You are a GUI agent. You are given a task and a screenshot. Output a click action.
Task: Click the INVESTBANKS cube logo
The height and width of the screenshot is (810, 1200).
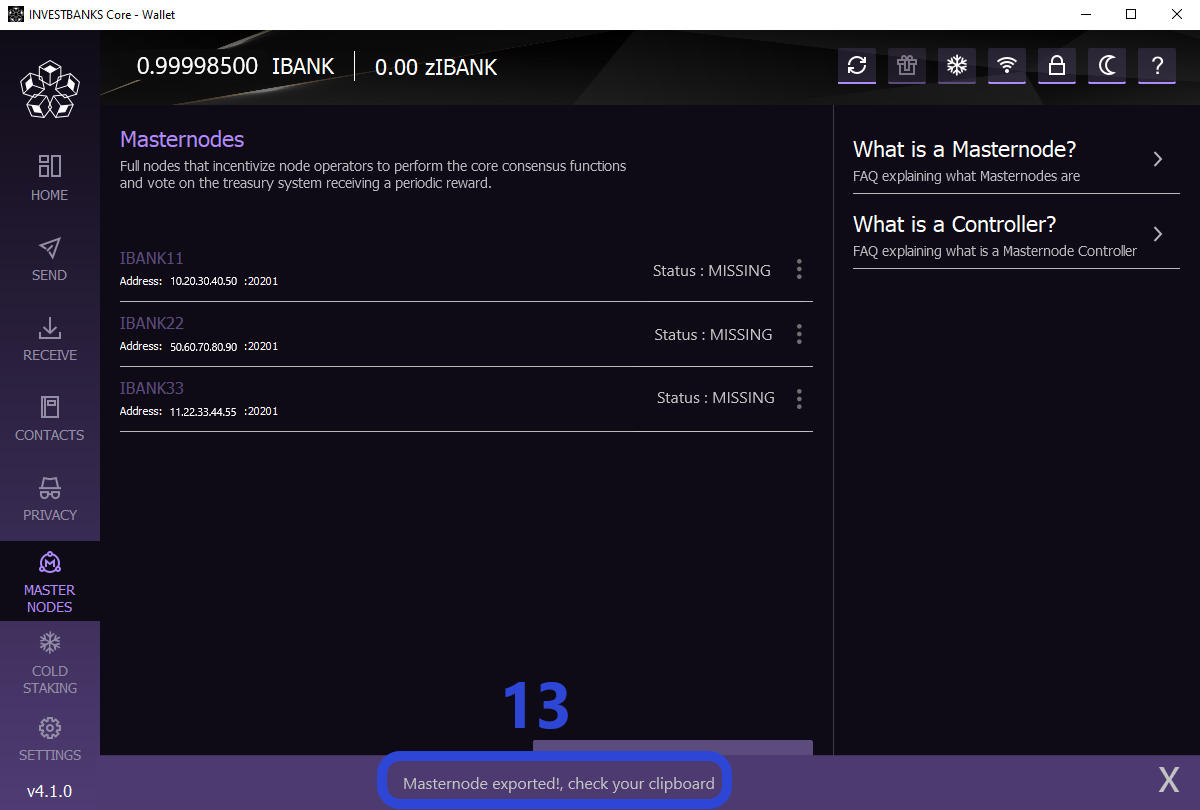(49, 88)
